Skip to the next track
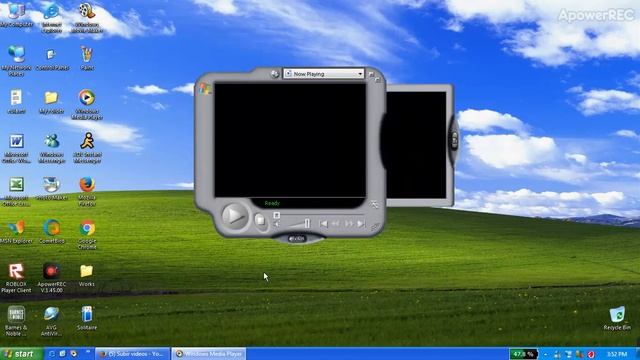 [361, 224]
